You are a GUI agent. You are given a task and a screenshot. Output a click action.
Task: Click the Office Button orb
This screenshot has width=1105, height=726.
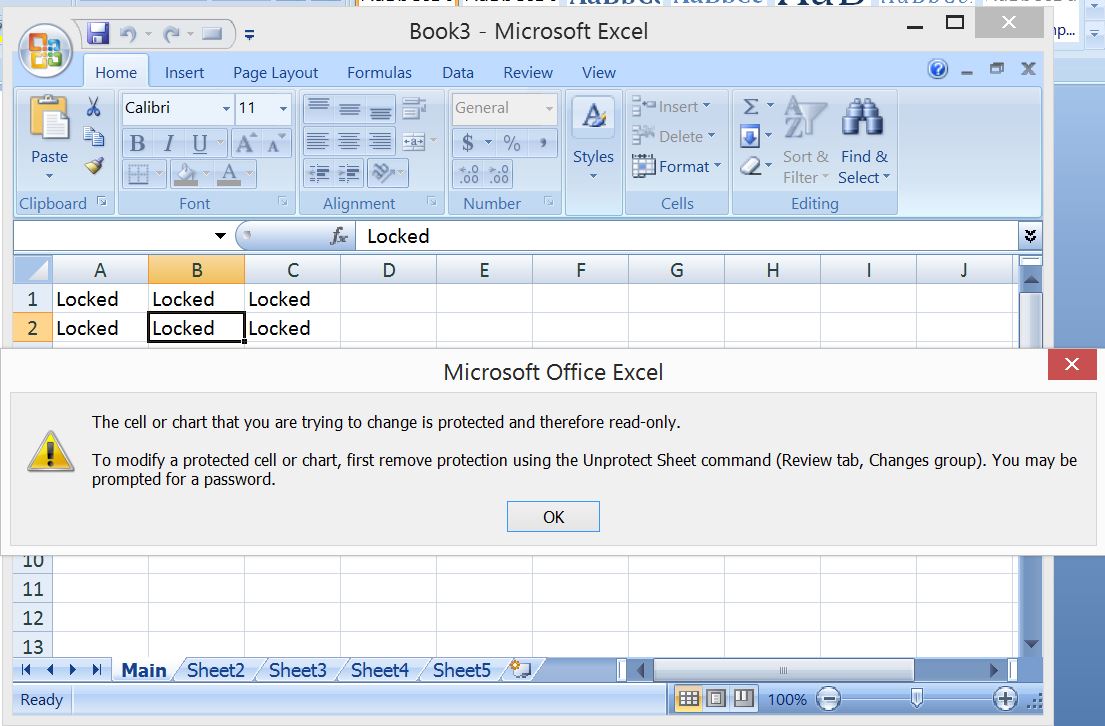point(46,51)
